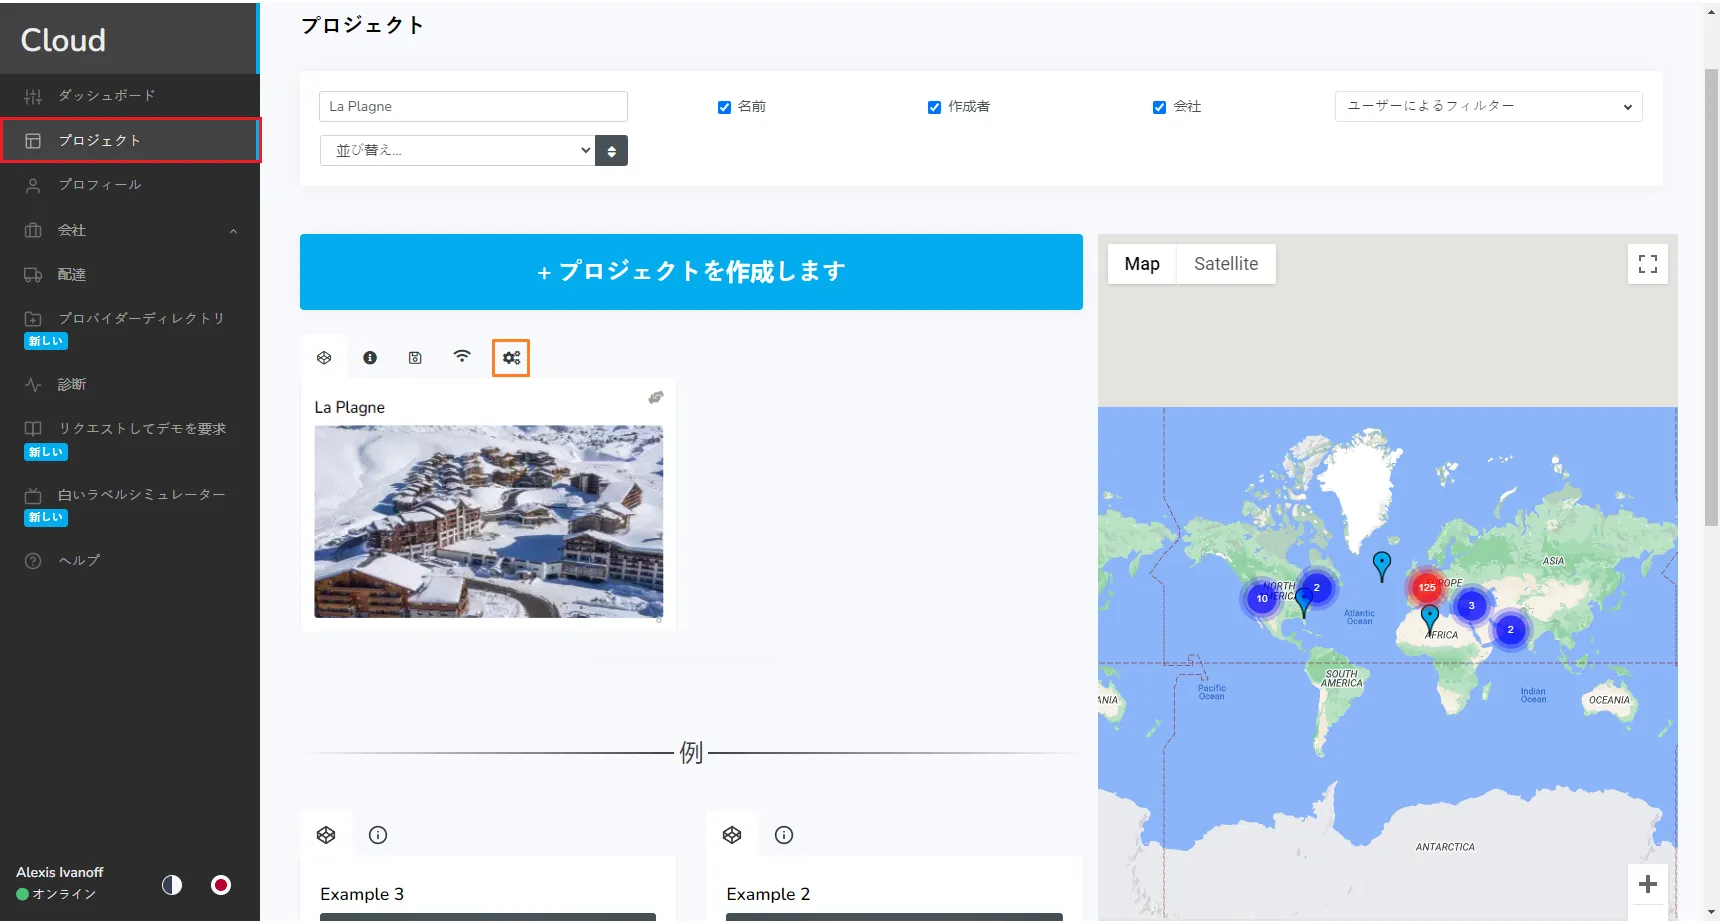Click the La Plagne search input field
This screenshot has width=1720, height=924.
pyautogui.click(x=473, y=106)
